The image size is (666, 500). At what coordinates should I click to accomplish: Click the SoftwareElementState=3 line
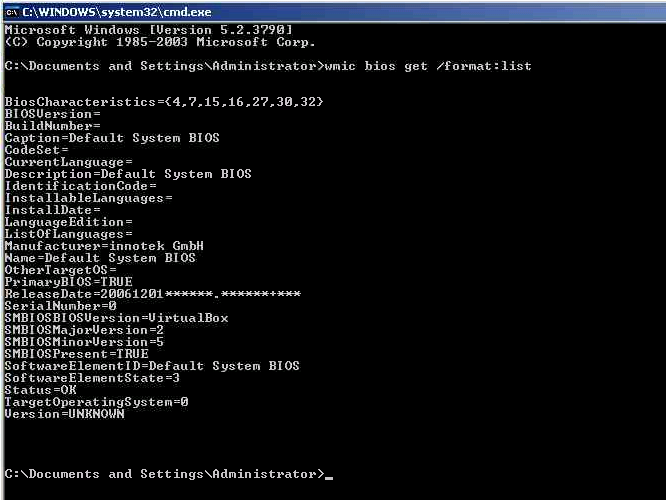(x=92, y=378)
